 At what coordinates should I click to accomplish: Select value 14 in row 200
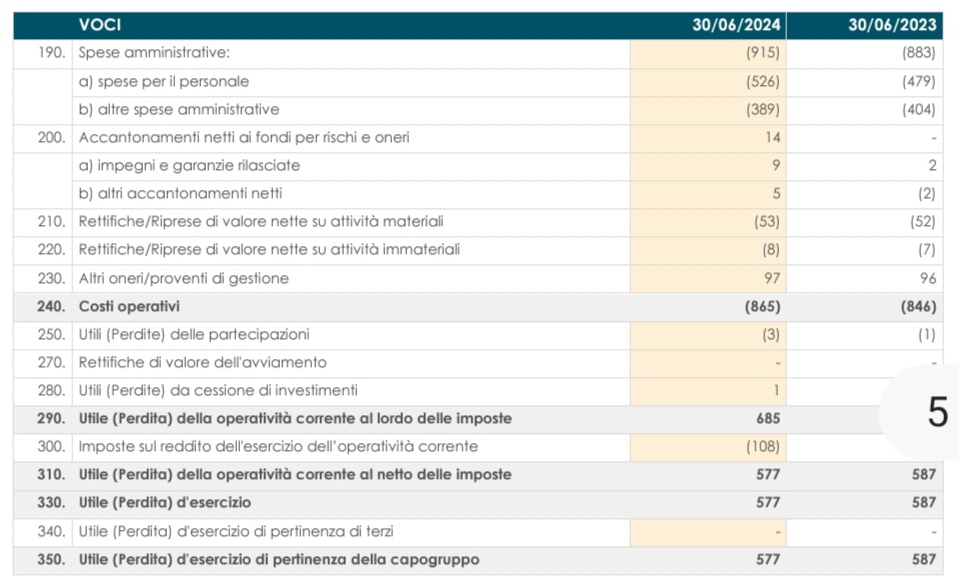pyautogui.click(x=772, y=138)
